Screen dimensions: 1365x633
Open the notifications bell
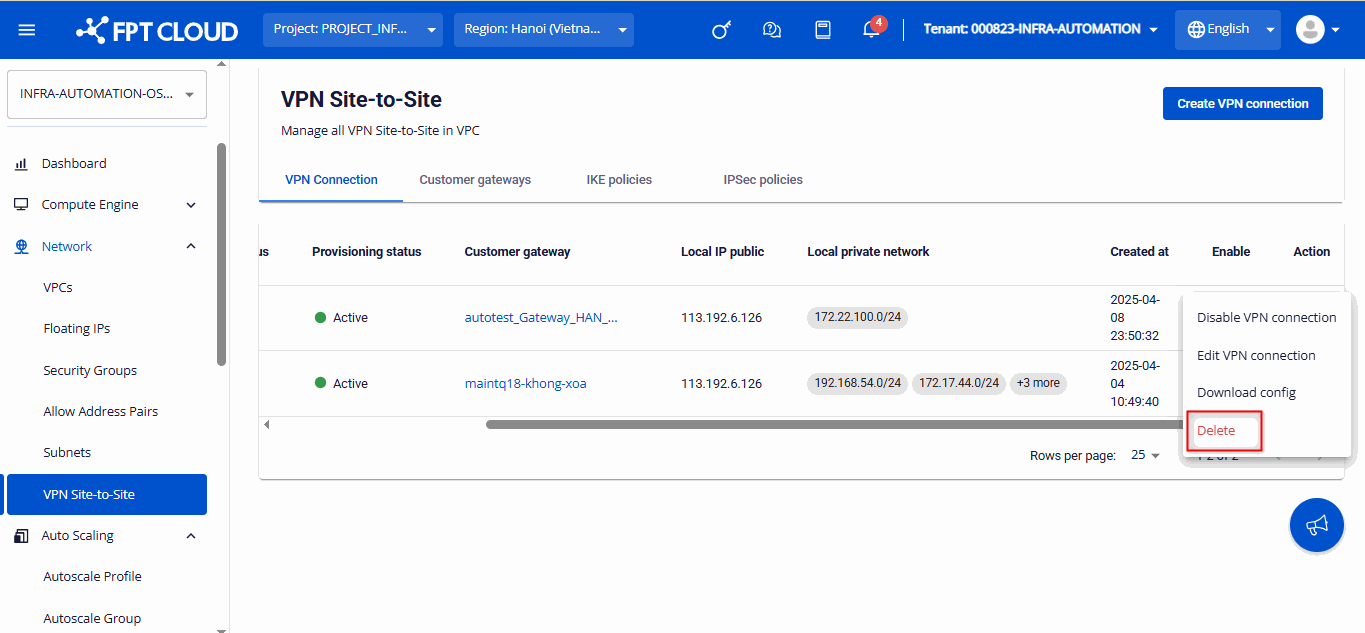coord(872,29)
